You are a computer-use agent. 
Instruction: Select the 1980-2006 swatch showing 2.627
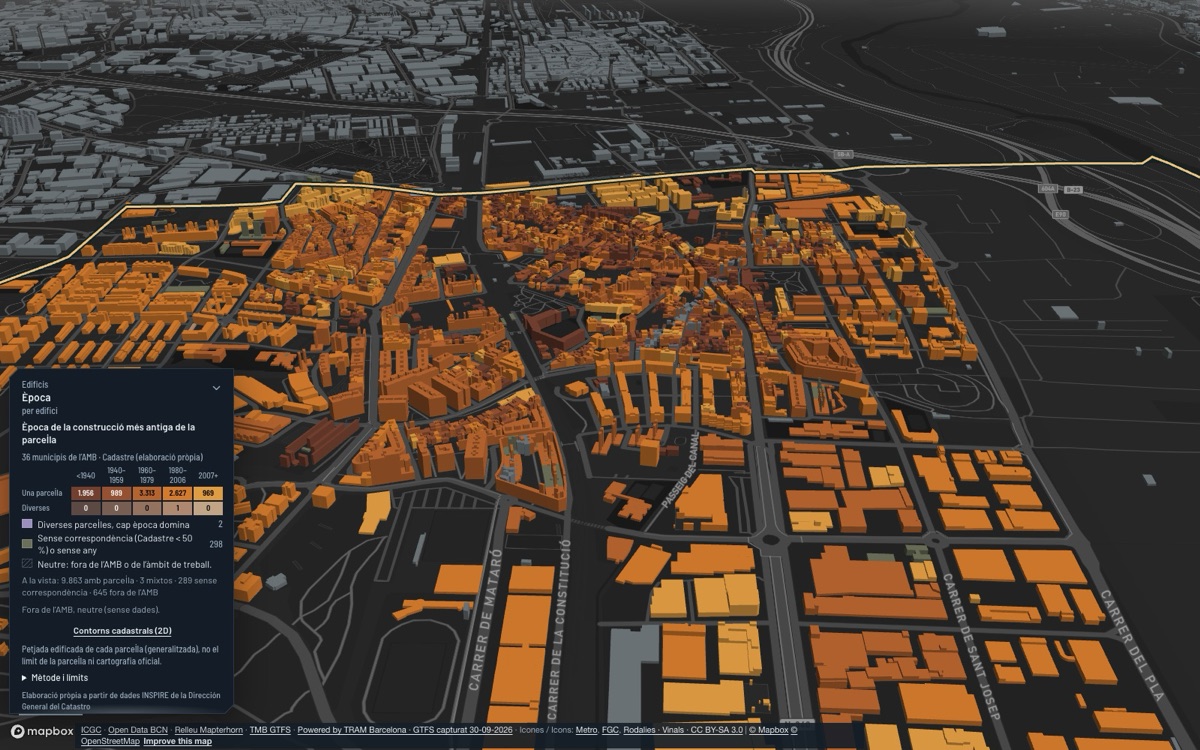176,493
